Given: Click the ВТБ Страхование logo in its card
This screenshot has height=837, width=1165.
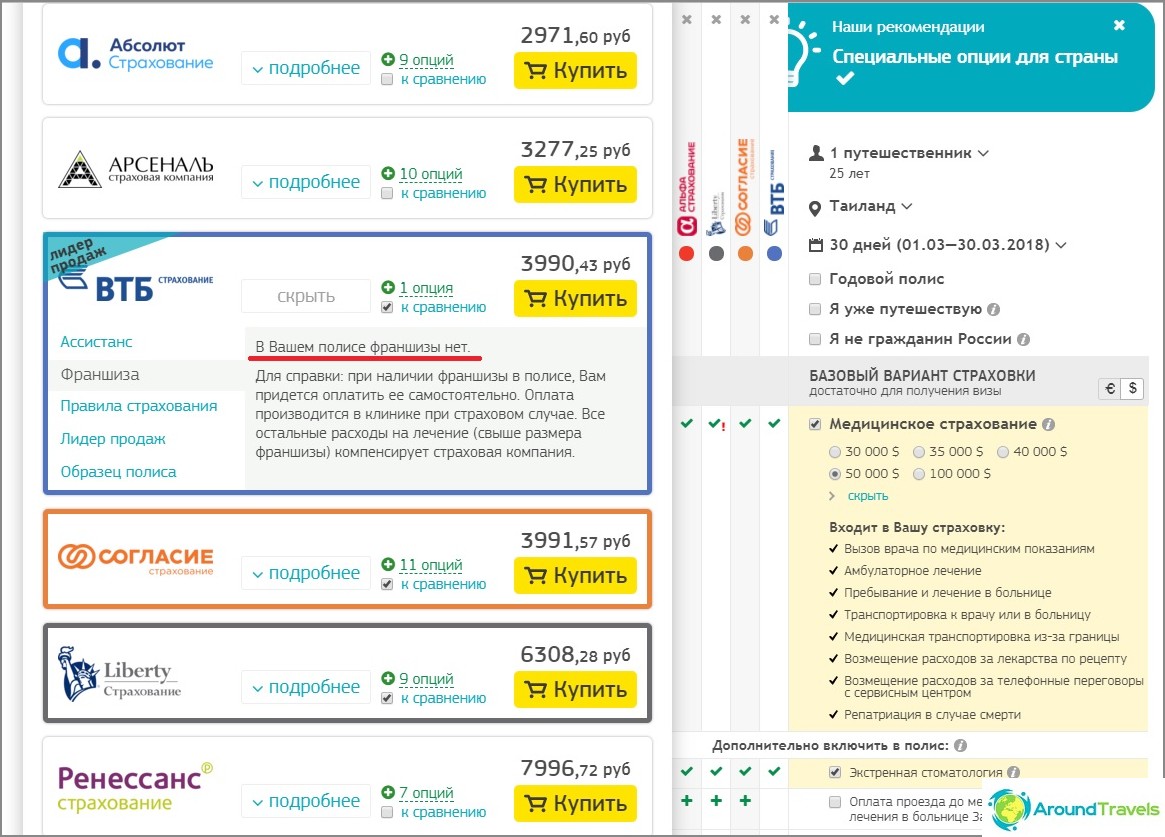Looking at the screenshot, I should tap(136, 287).
